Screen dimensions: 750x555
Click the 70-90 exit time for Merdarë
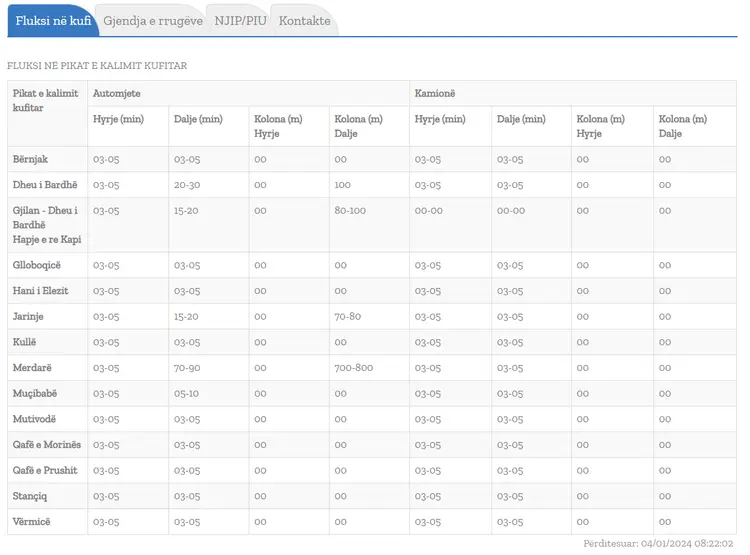tap(187, 367)
